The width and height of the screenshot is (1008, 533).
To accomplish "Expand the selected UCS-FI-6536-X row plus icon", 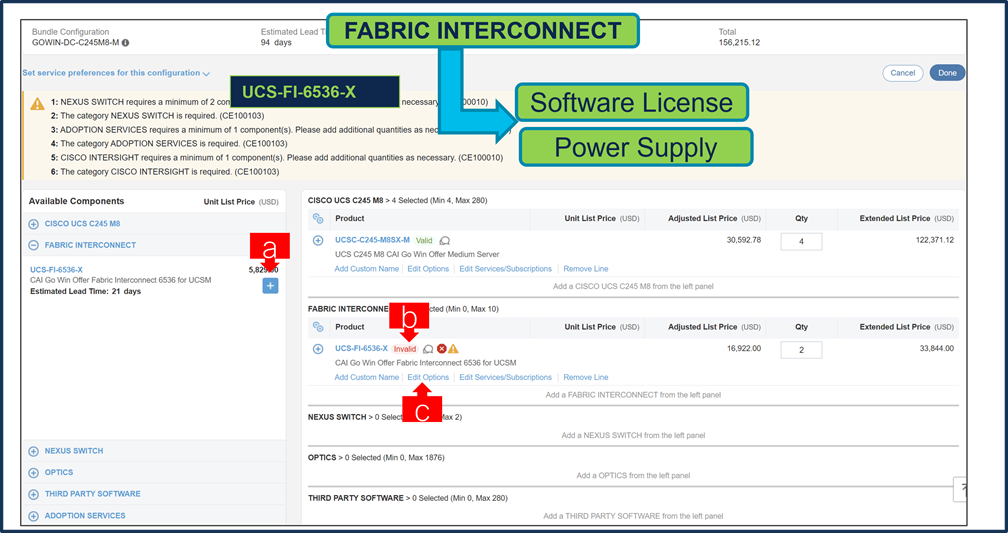I will point(318,349).
